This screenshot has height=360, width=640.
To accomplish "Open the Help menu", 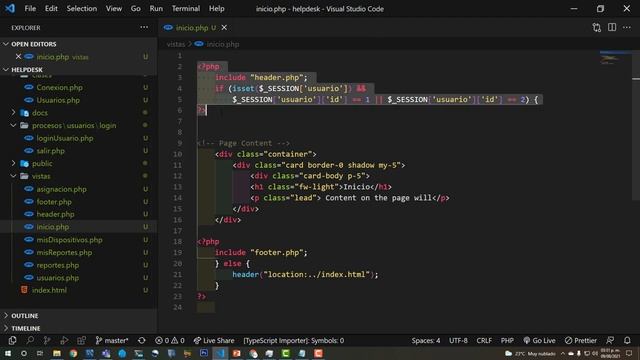I will [217, 8].
